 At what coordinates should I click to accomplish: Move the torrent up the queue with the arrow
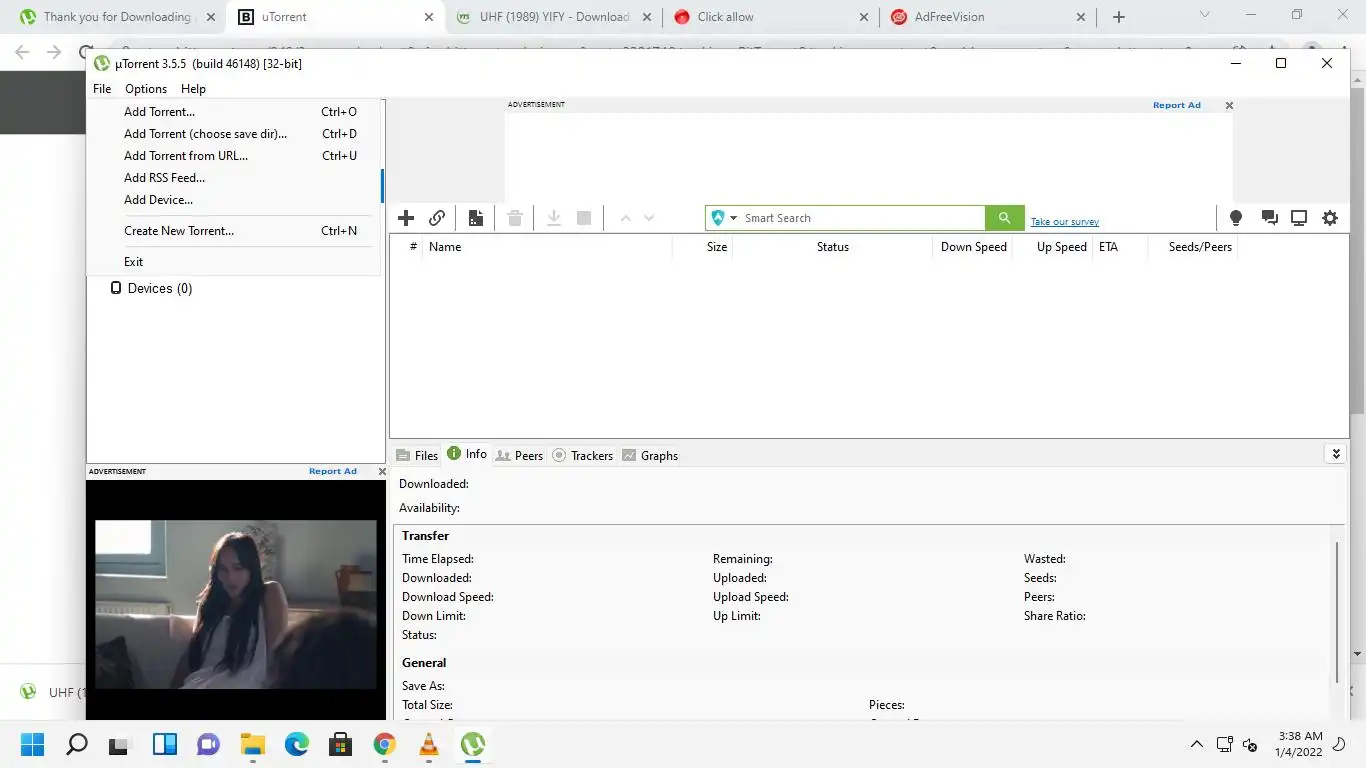click(x=625, y=218)
